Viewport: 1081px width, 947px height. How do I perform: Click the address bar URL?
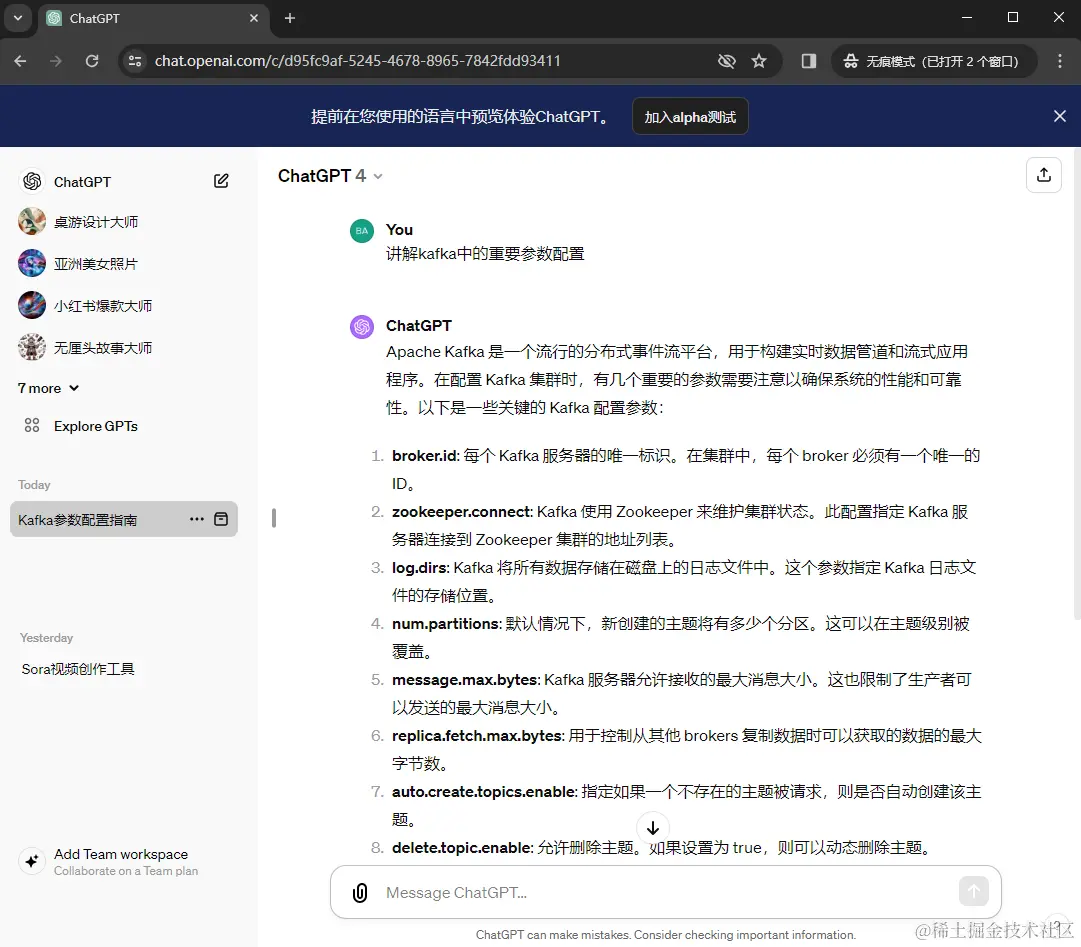[357, 61]
